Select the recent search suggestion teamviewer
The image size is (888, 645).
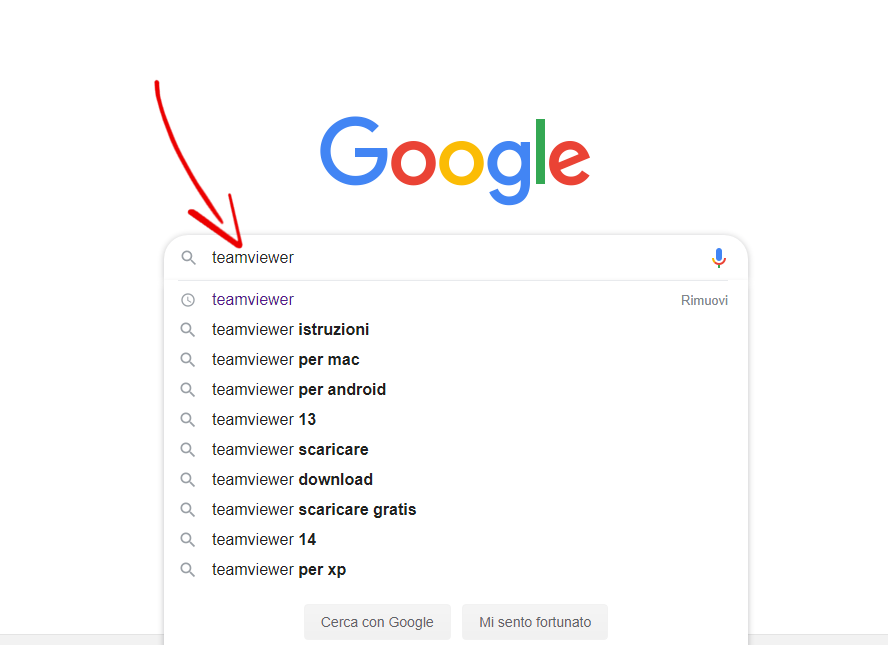point(253,300)
